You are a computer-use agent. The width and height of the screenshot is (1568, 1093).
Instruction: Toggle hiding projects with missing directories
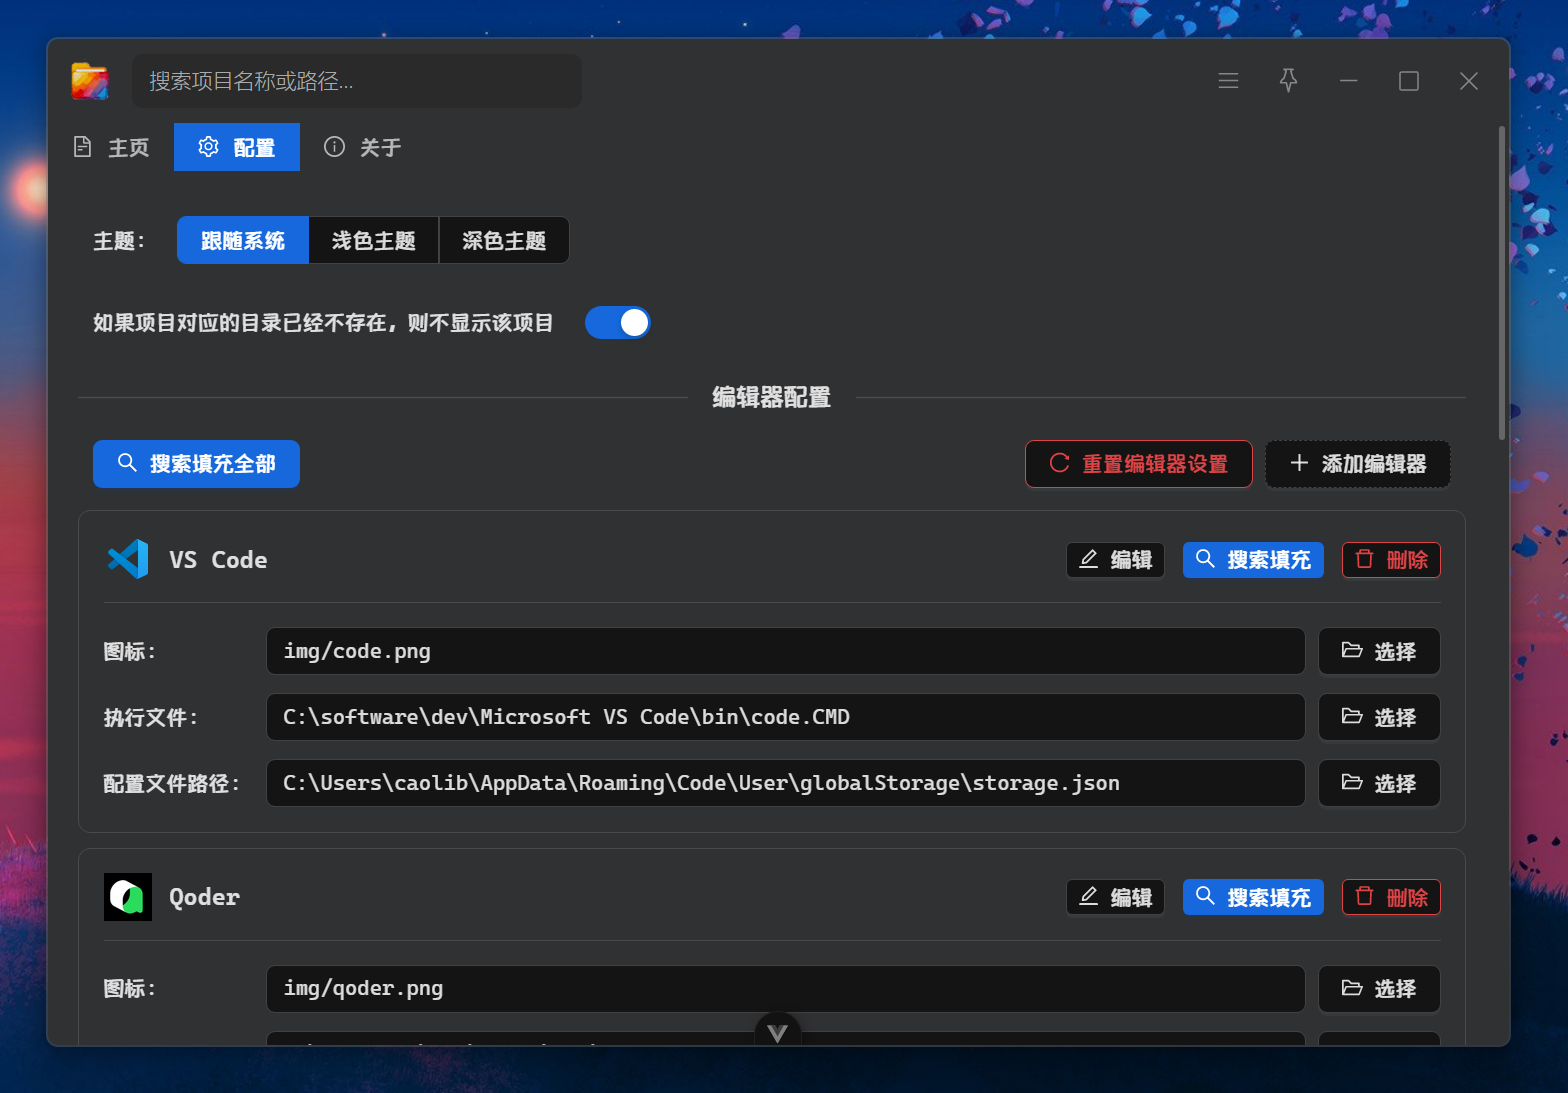[617, 323]
